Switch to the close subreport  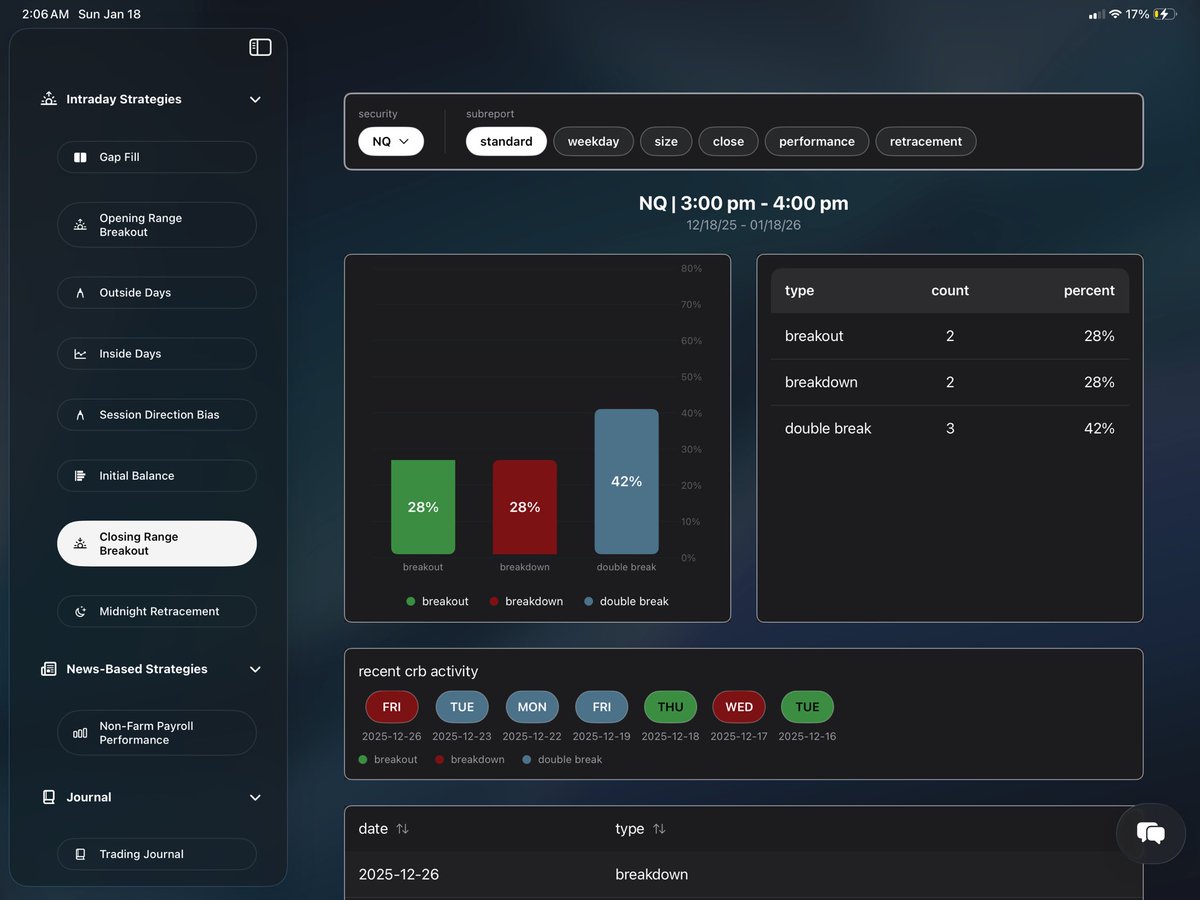(728, 141)
